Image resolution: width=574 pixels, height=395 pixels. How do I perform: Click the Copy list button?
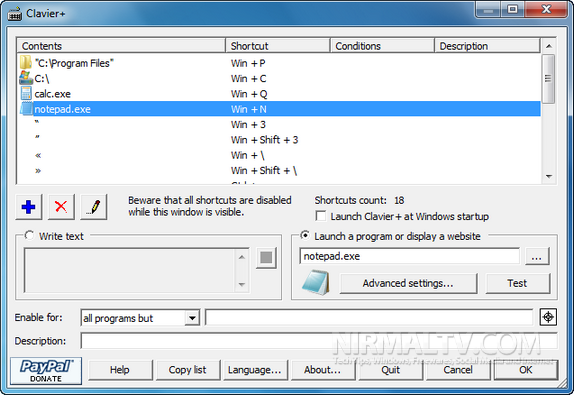coord(188,370)
